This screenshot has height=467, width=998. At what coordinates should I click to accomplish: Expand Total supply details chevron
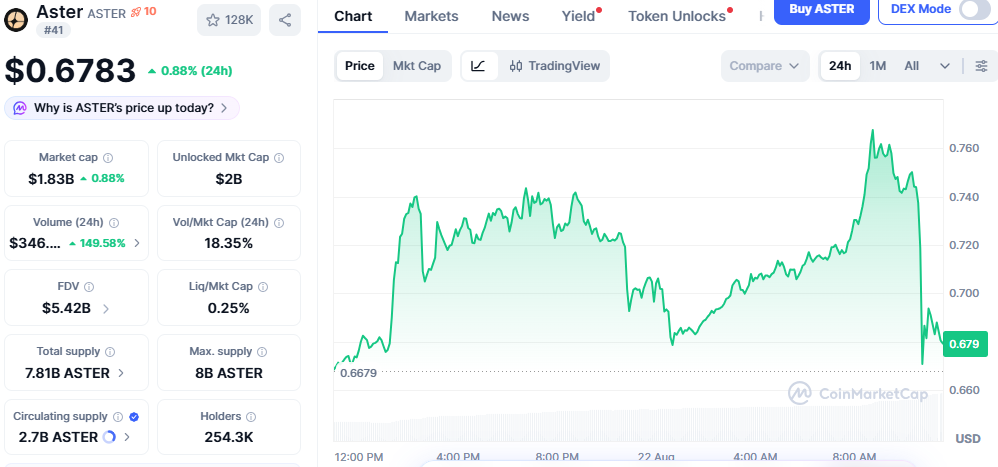[x=121, y=373]
